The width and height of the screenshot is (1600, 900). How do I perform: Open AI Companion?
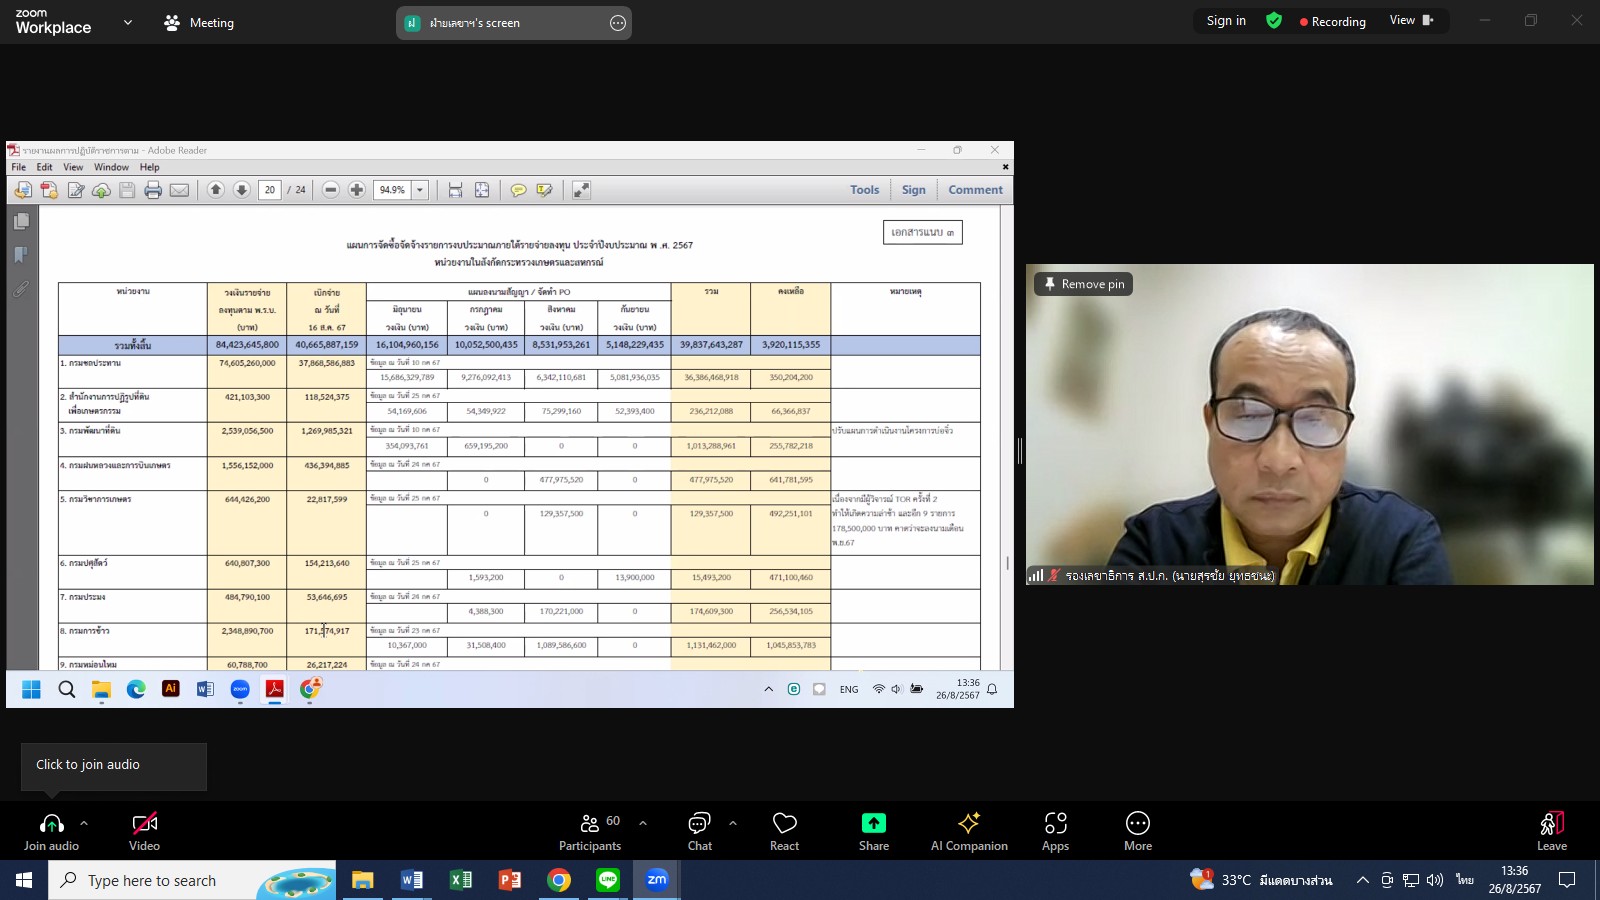tap(969, 832)
